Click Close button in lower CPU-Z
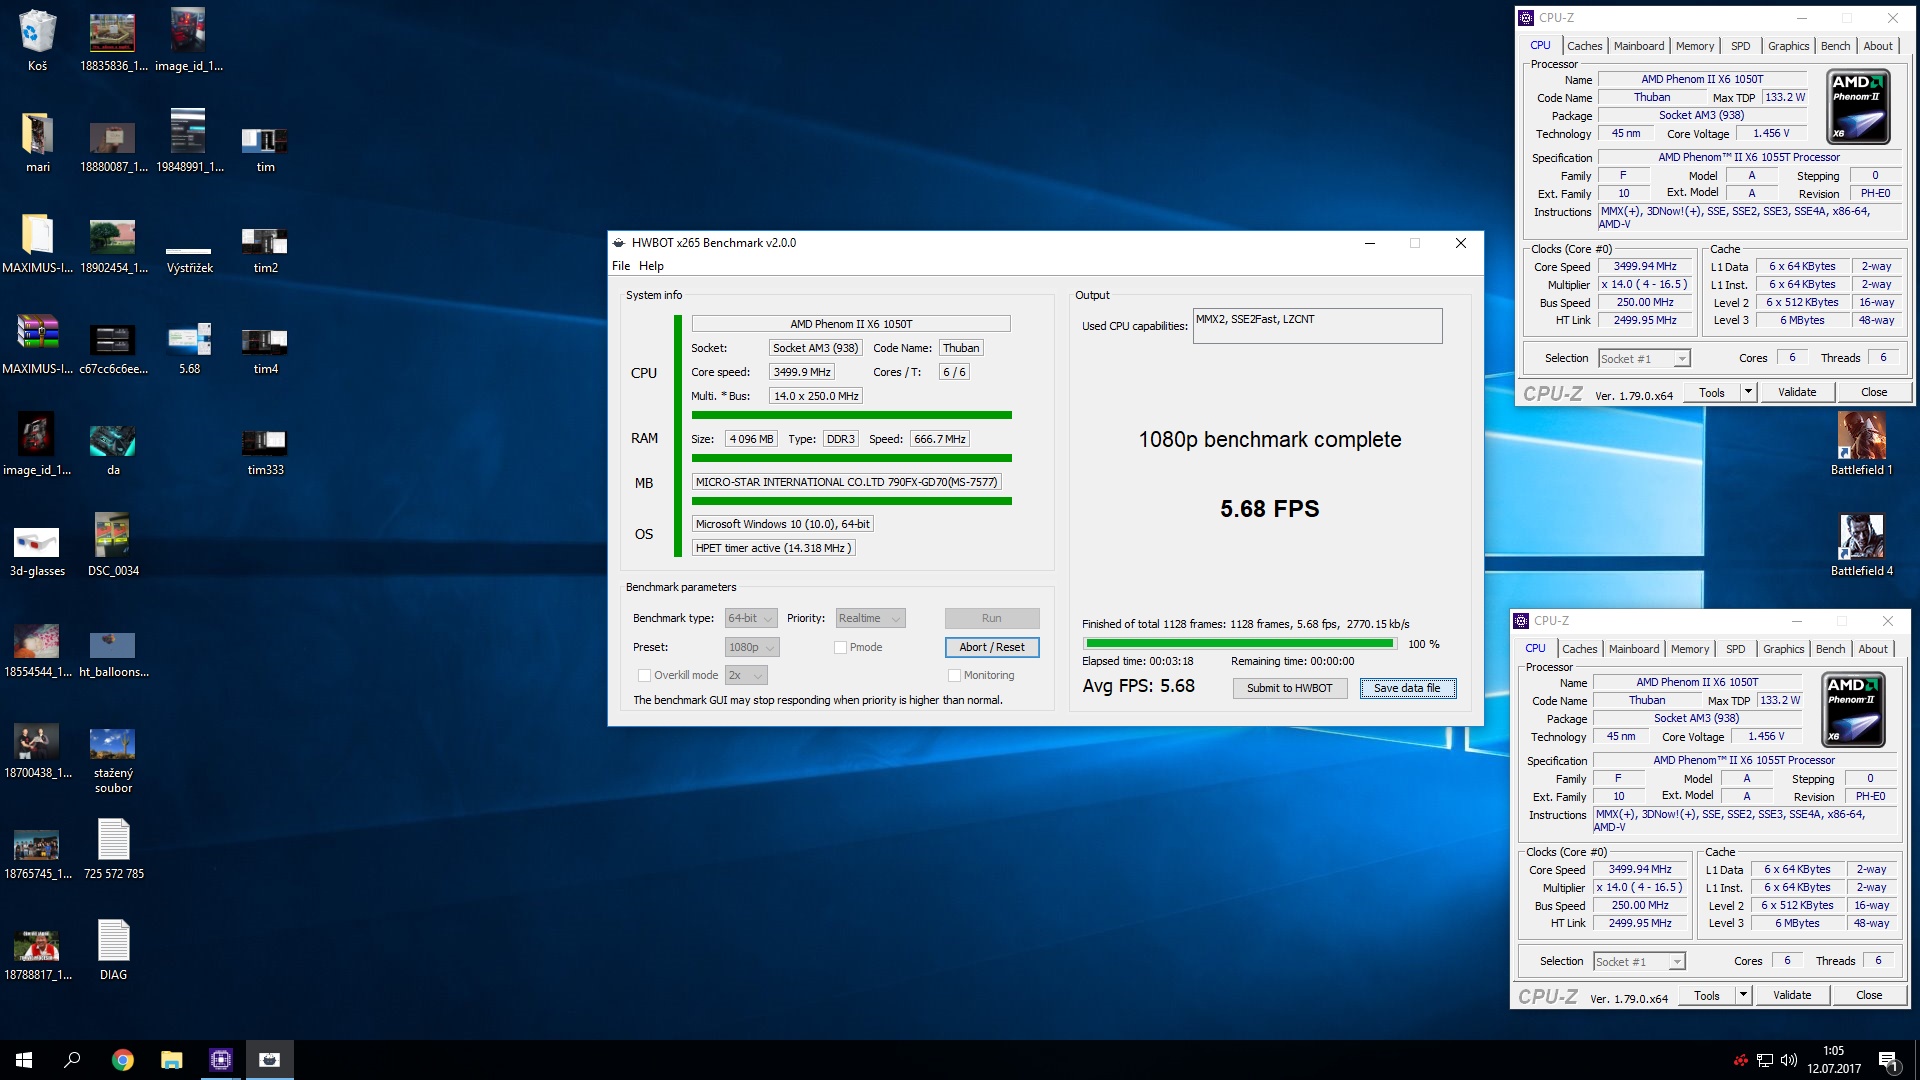1920x1080 pixels. pos(1869,995)
